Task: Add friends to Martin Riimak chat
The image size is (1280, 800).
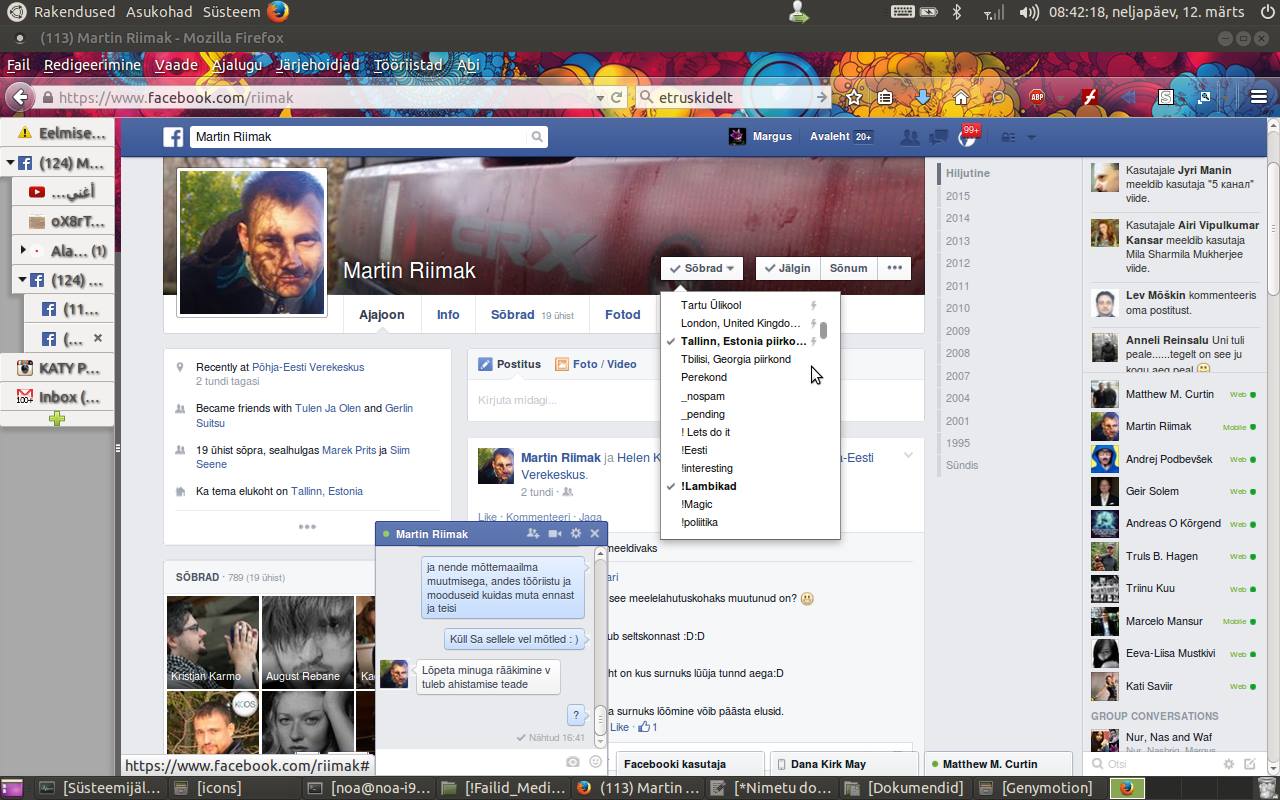Action: click(x=533, y=534)
